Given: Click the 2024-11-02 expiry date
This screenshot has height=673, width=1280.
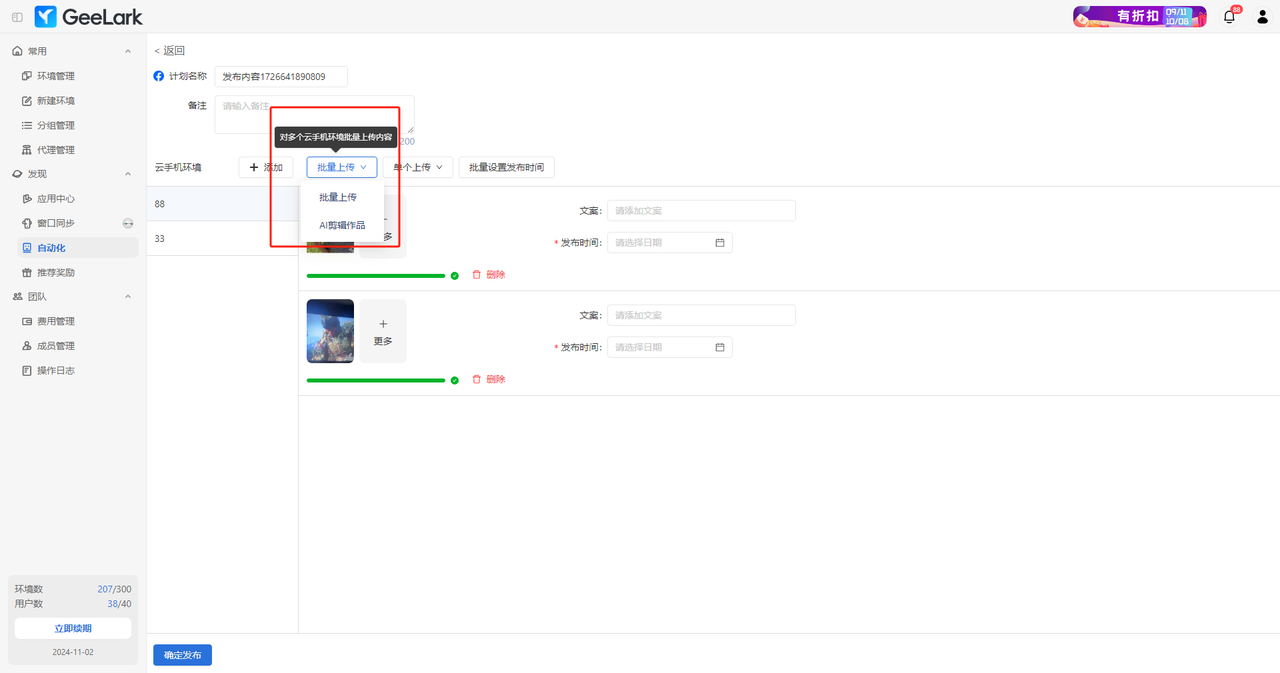Looking at the screenshot, I should pyautogui.click(x=73, y=652).
